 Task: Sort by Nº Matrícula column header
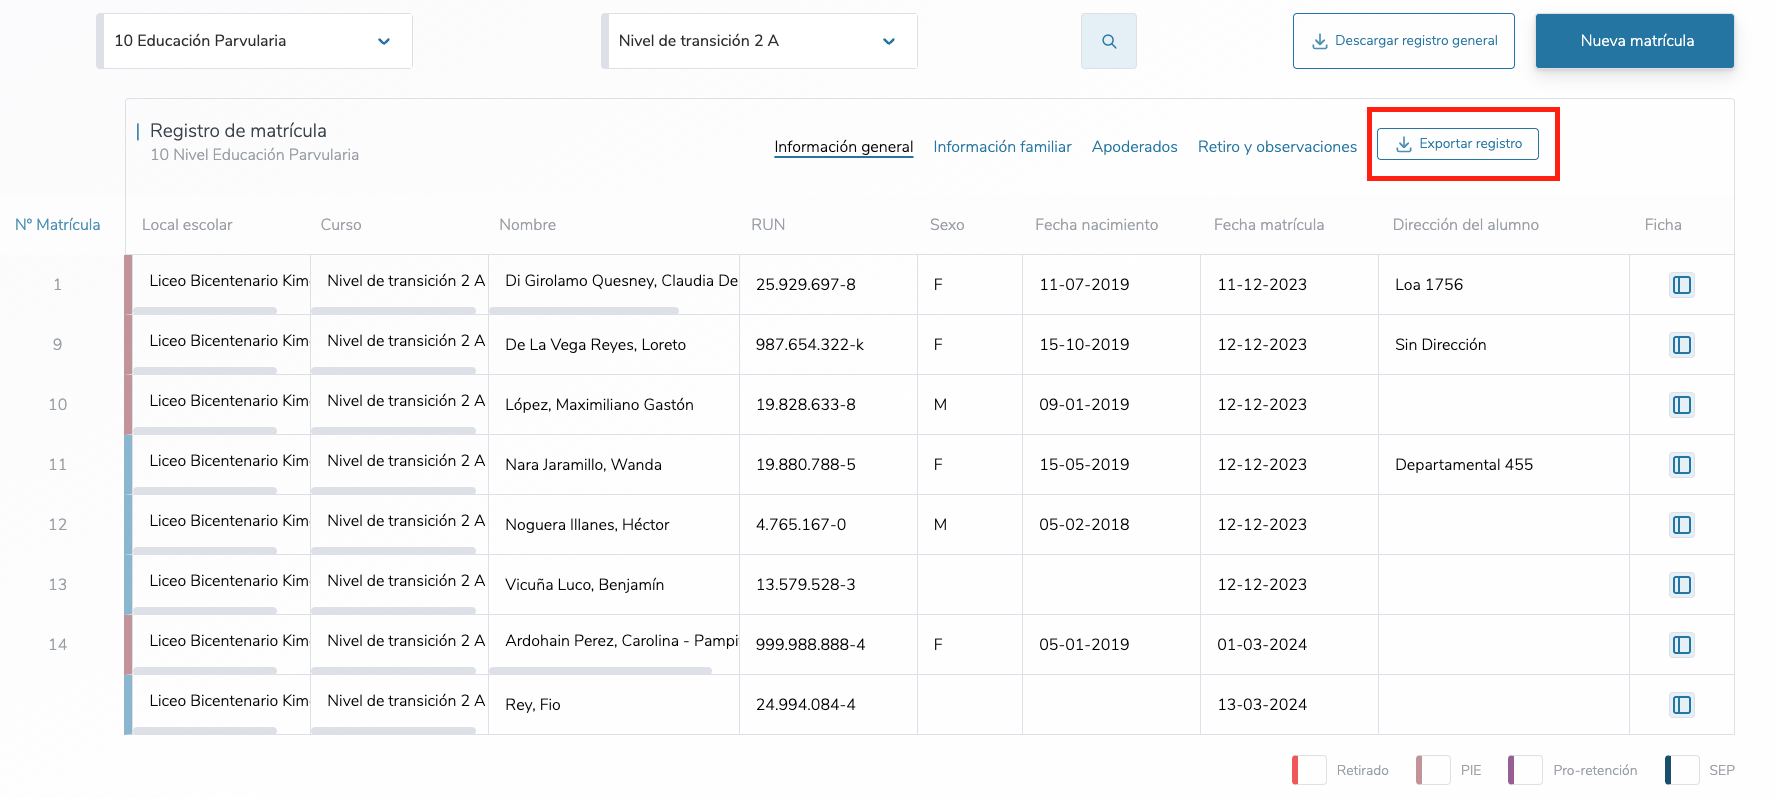[58, 225]
